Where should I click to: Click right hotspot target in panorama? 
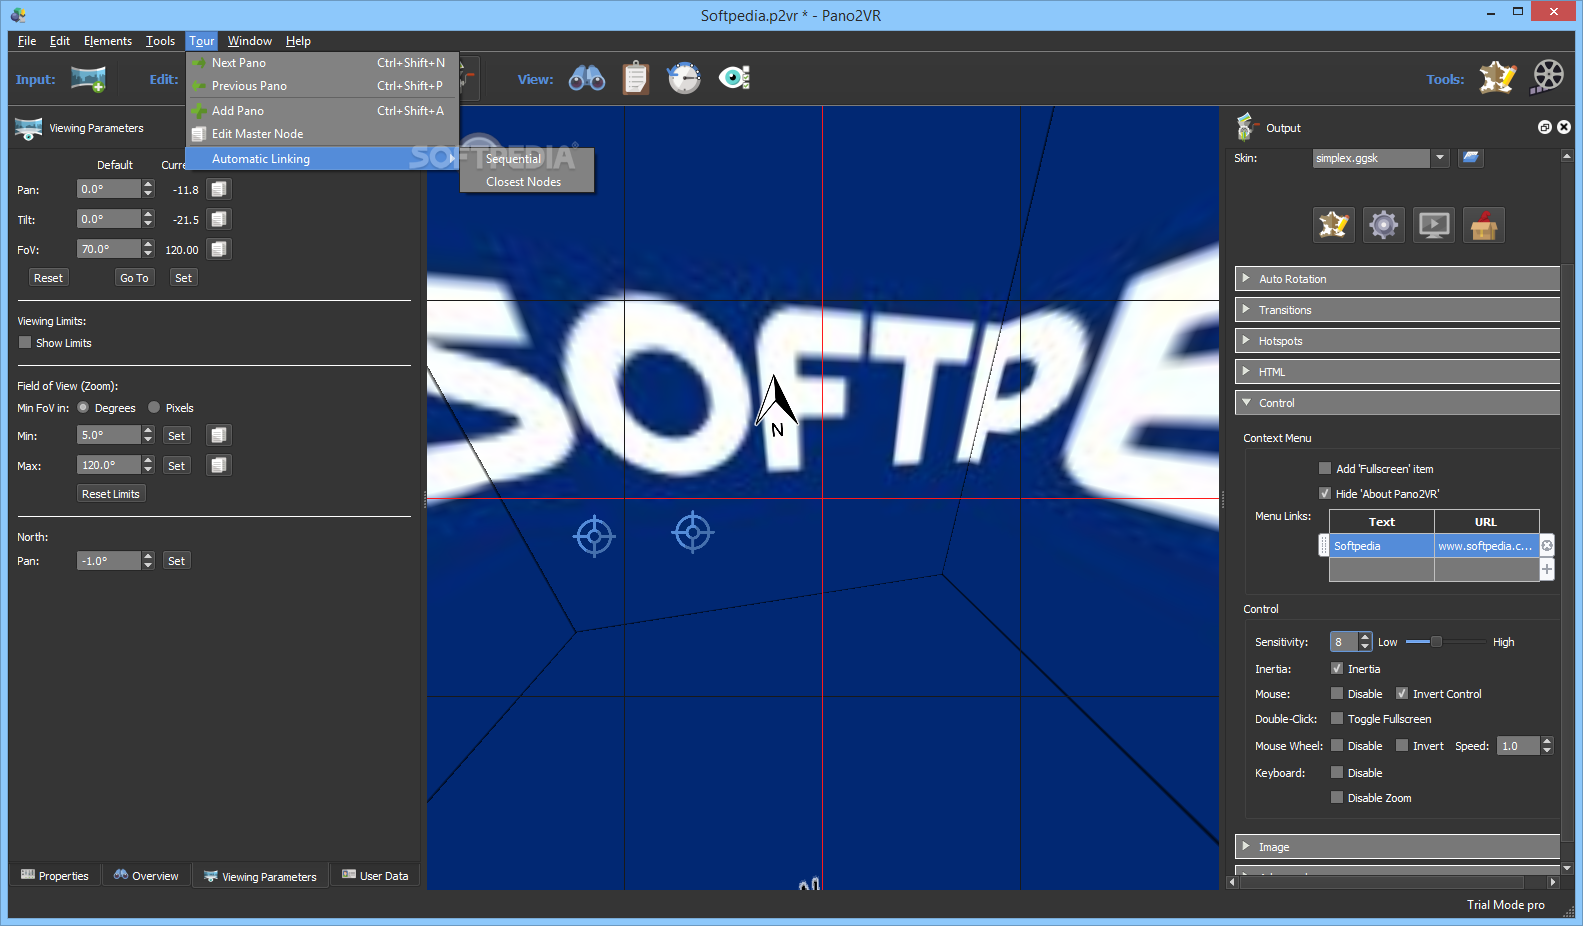point(693,532)
